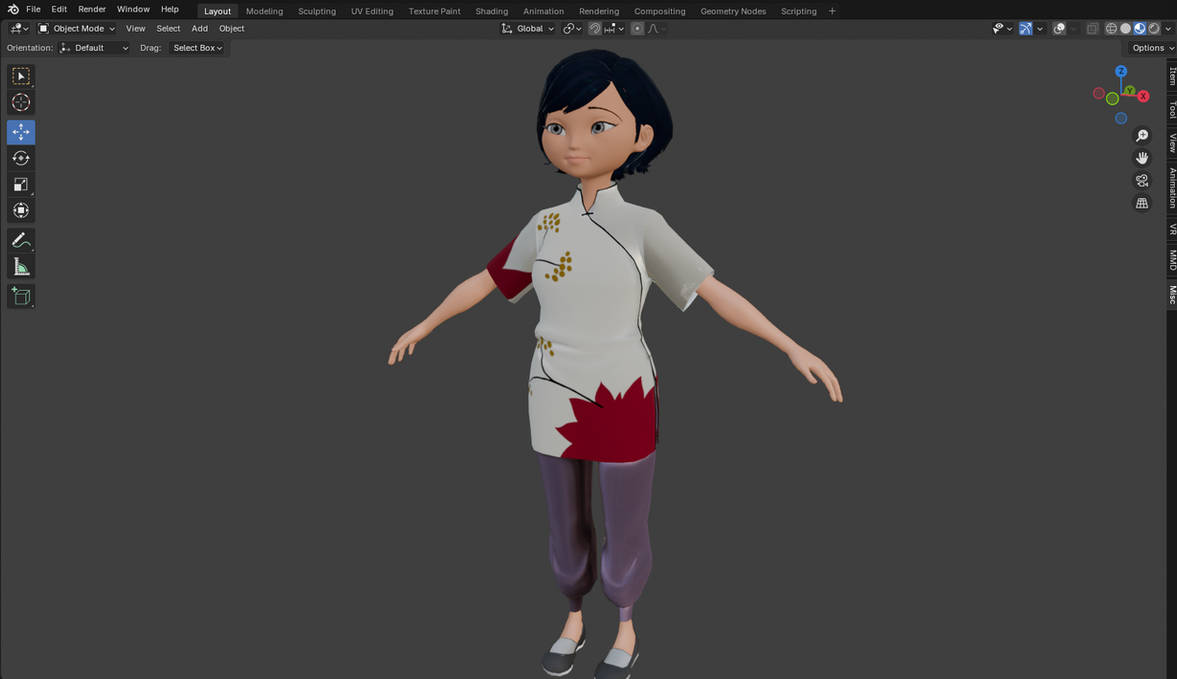Open the Render menu
The image size is (1177, 679).
91,8
